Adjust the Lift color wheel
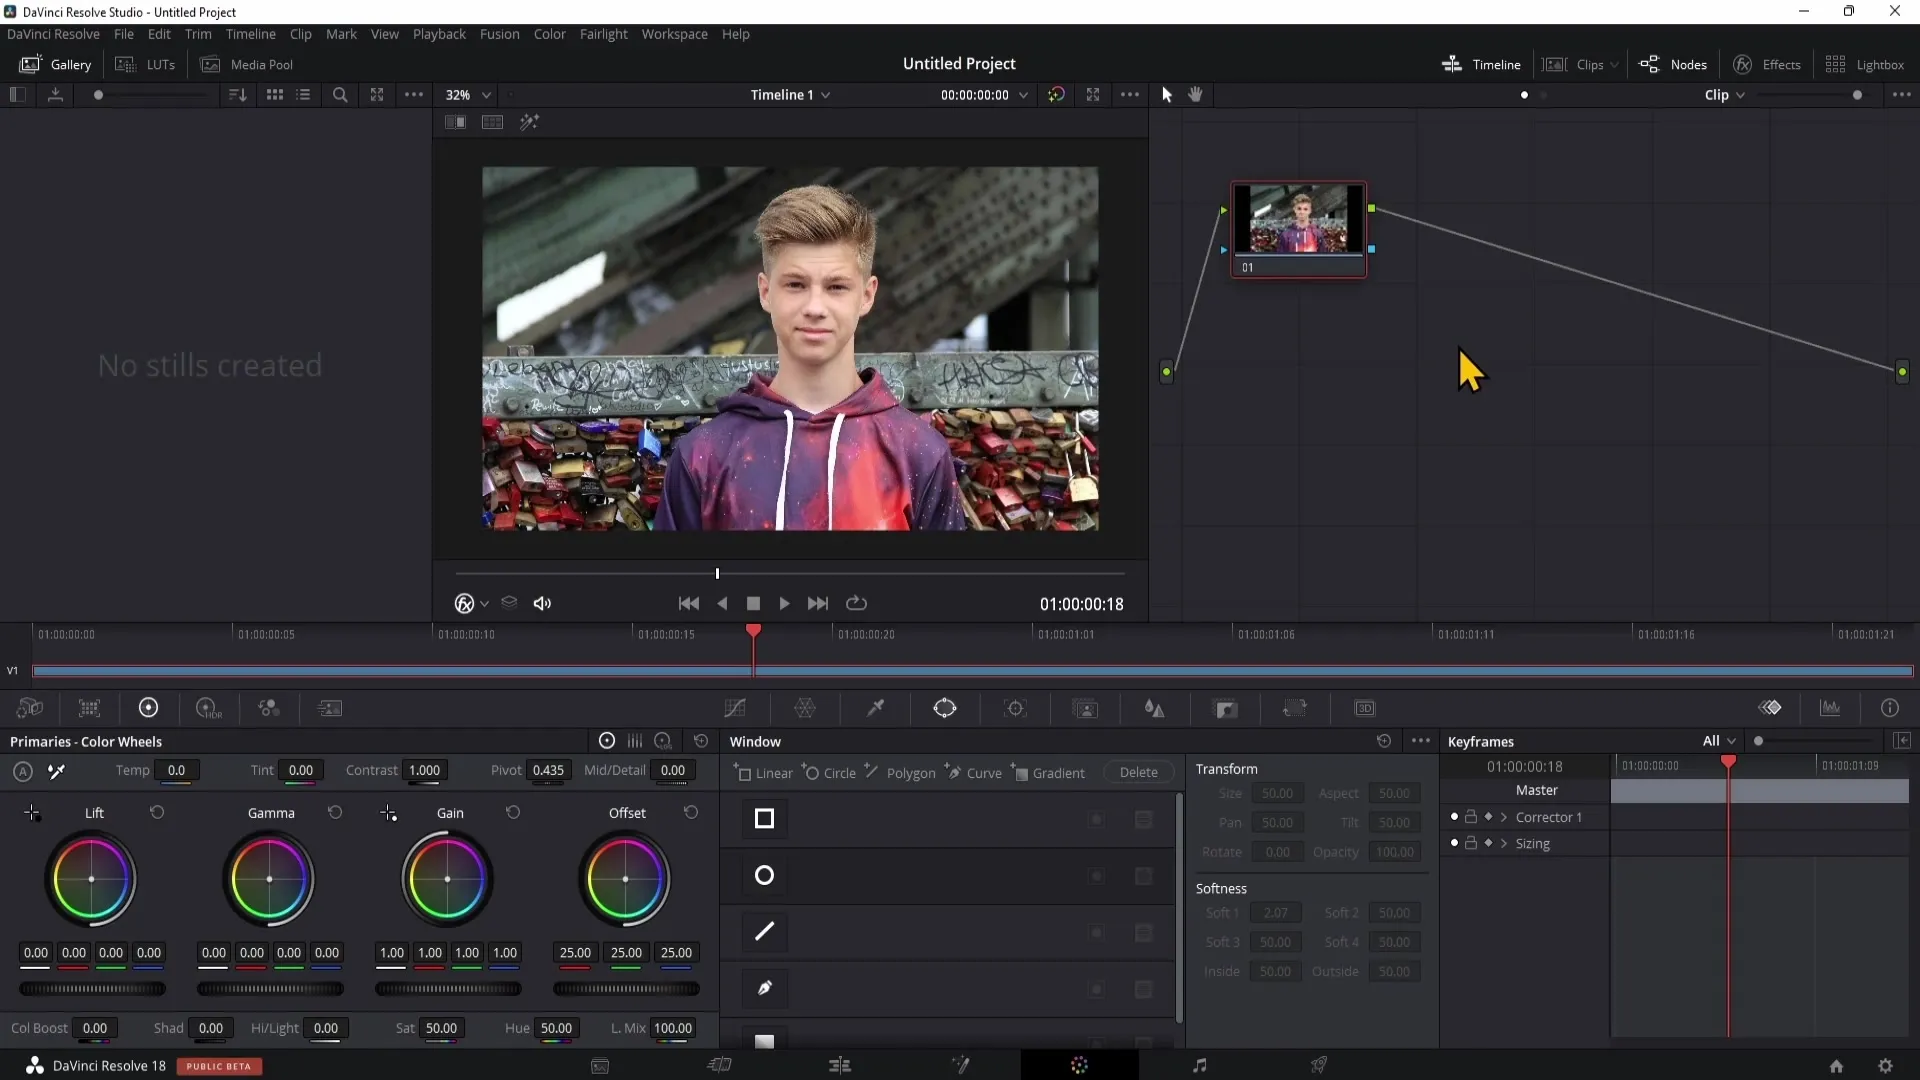 [x=91, y=879]
